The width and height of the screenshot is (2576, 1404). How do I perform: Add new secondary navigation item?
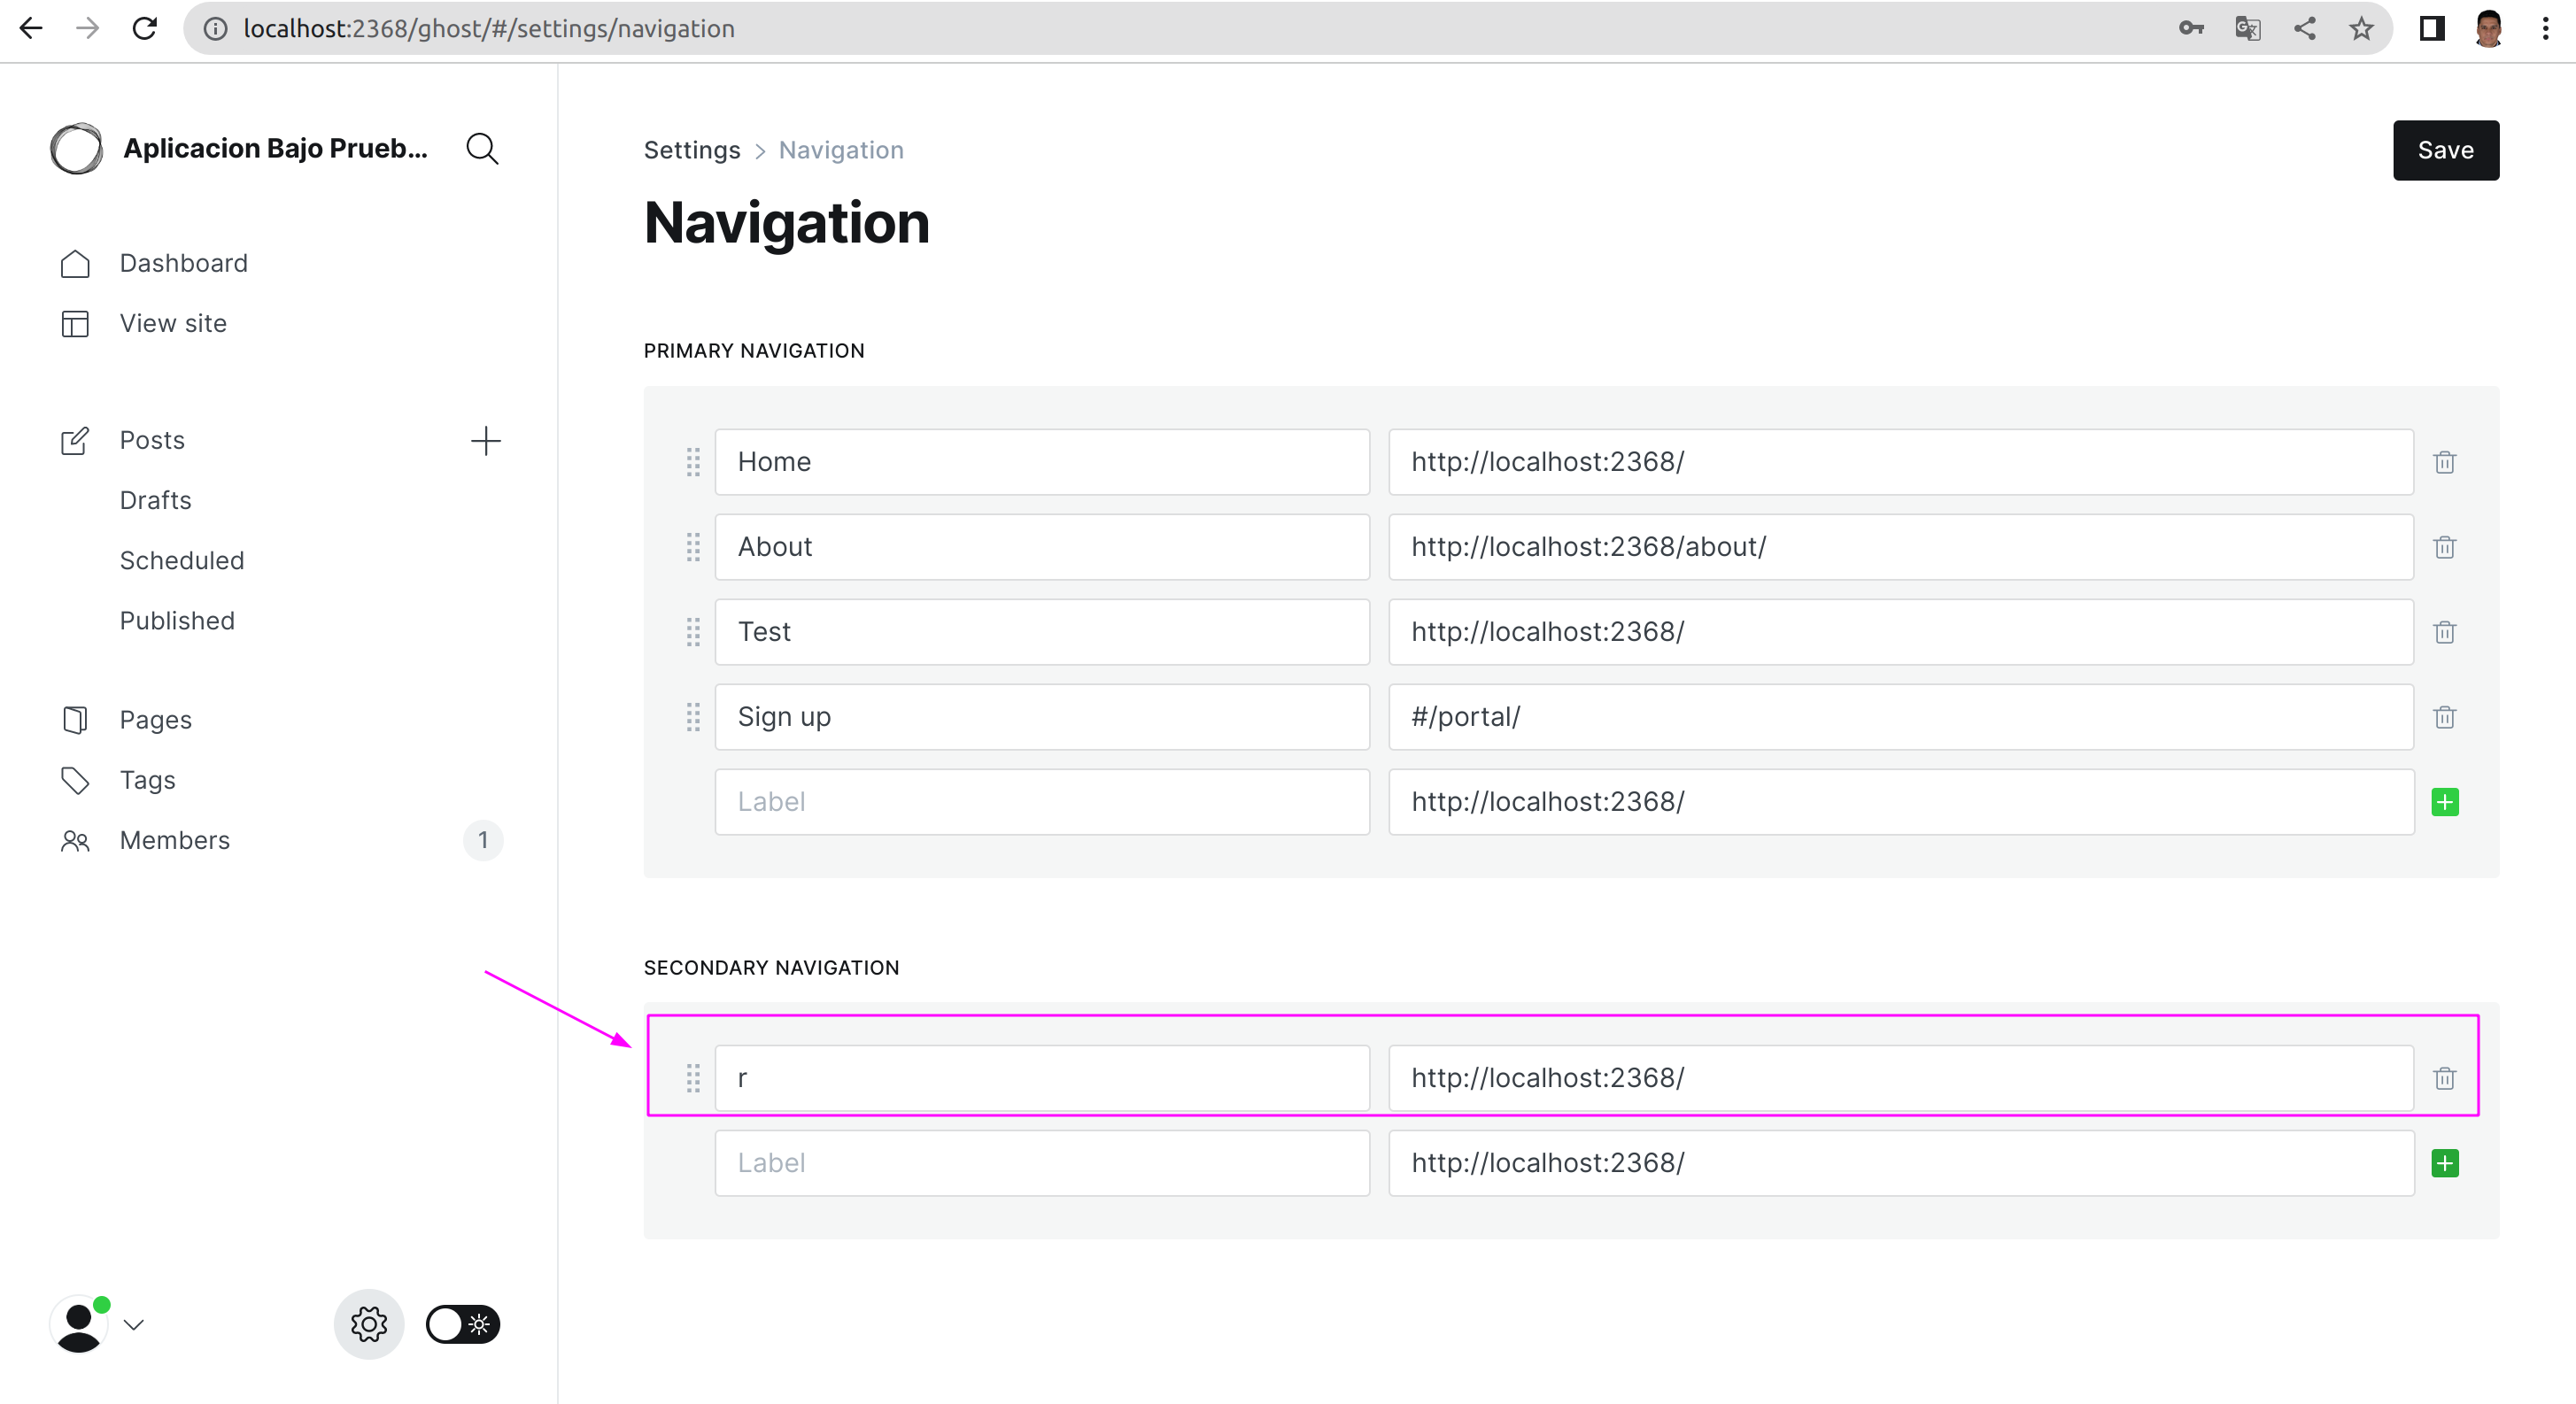click(x=2444, y=1163)
